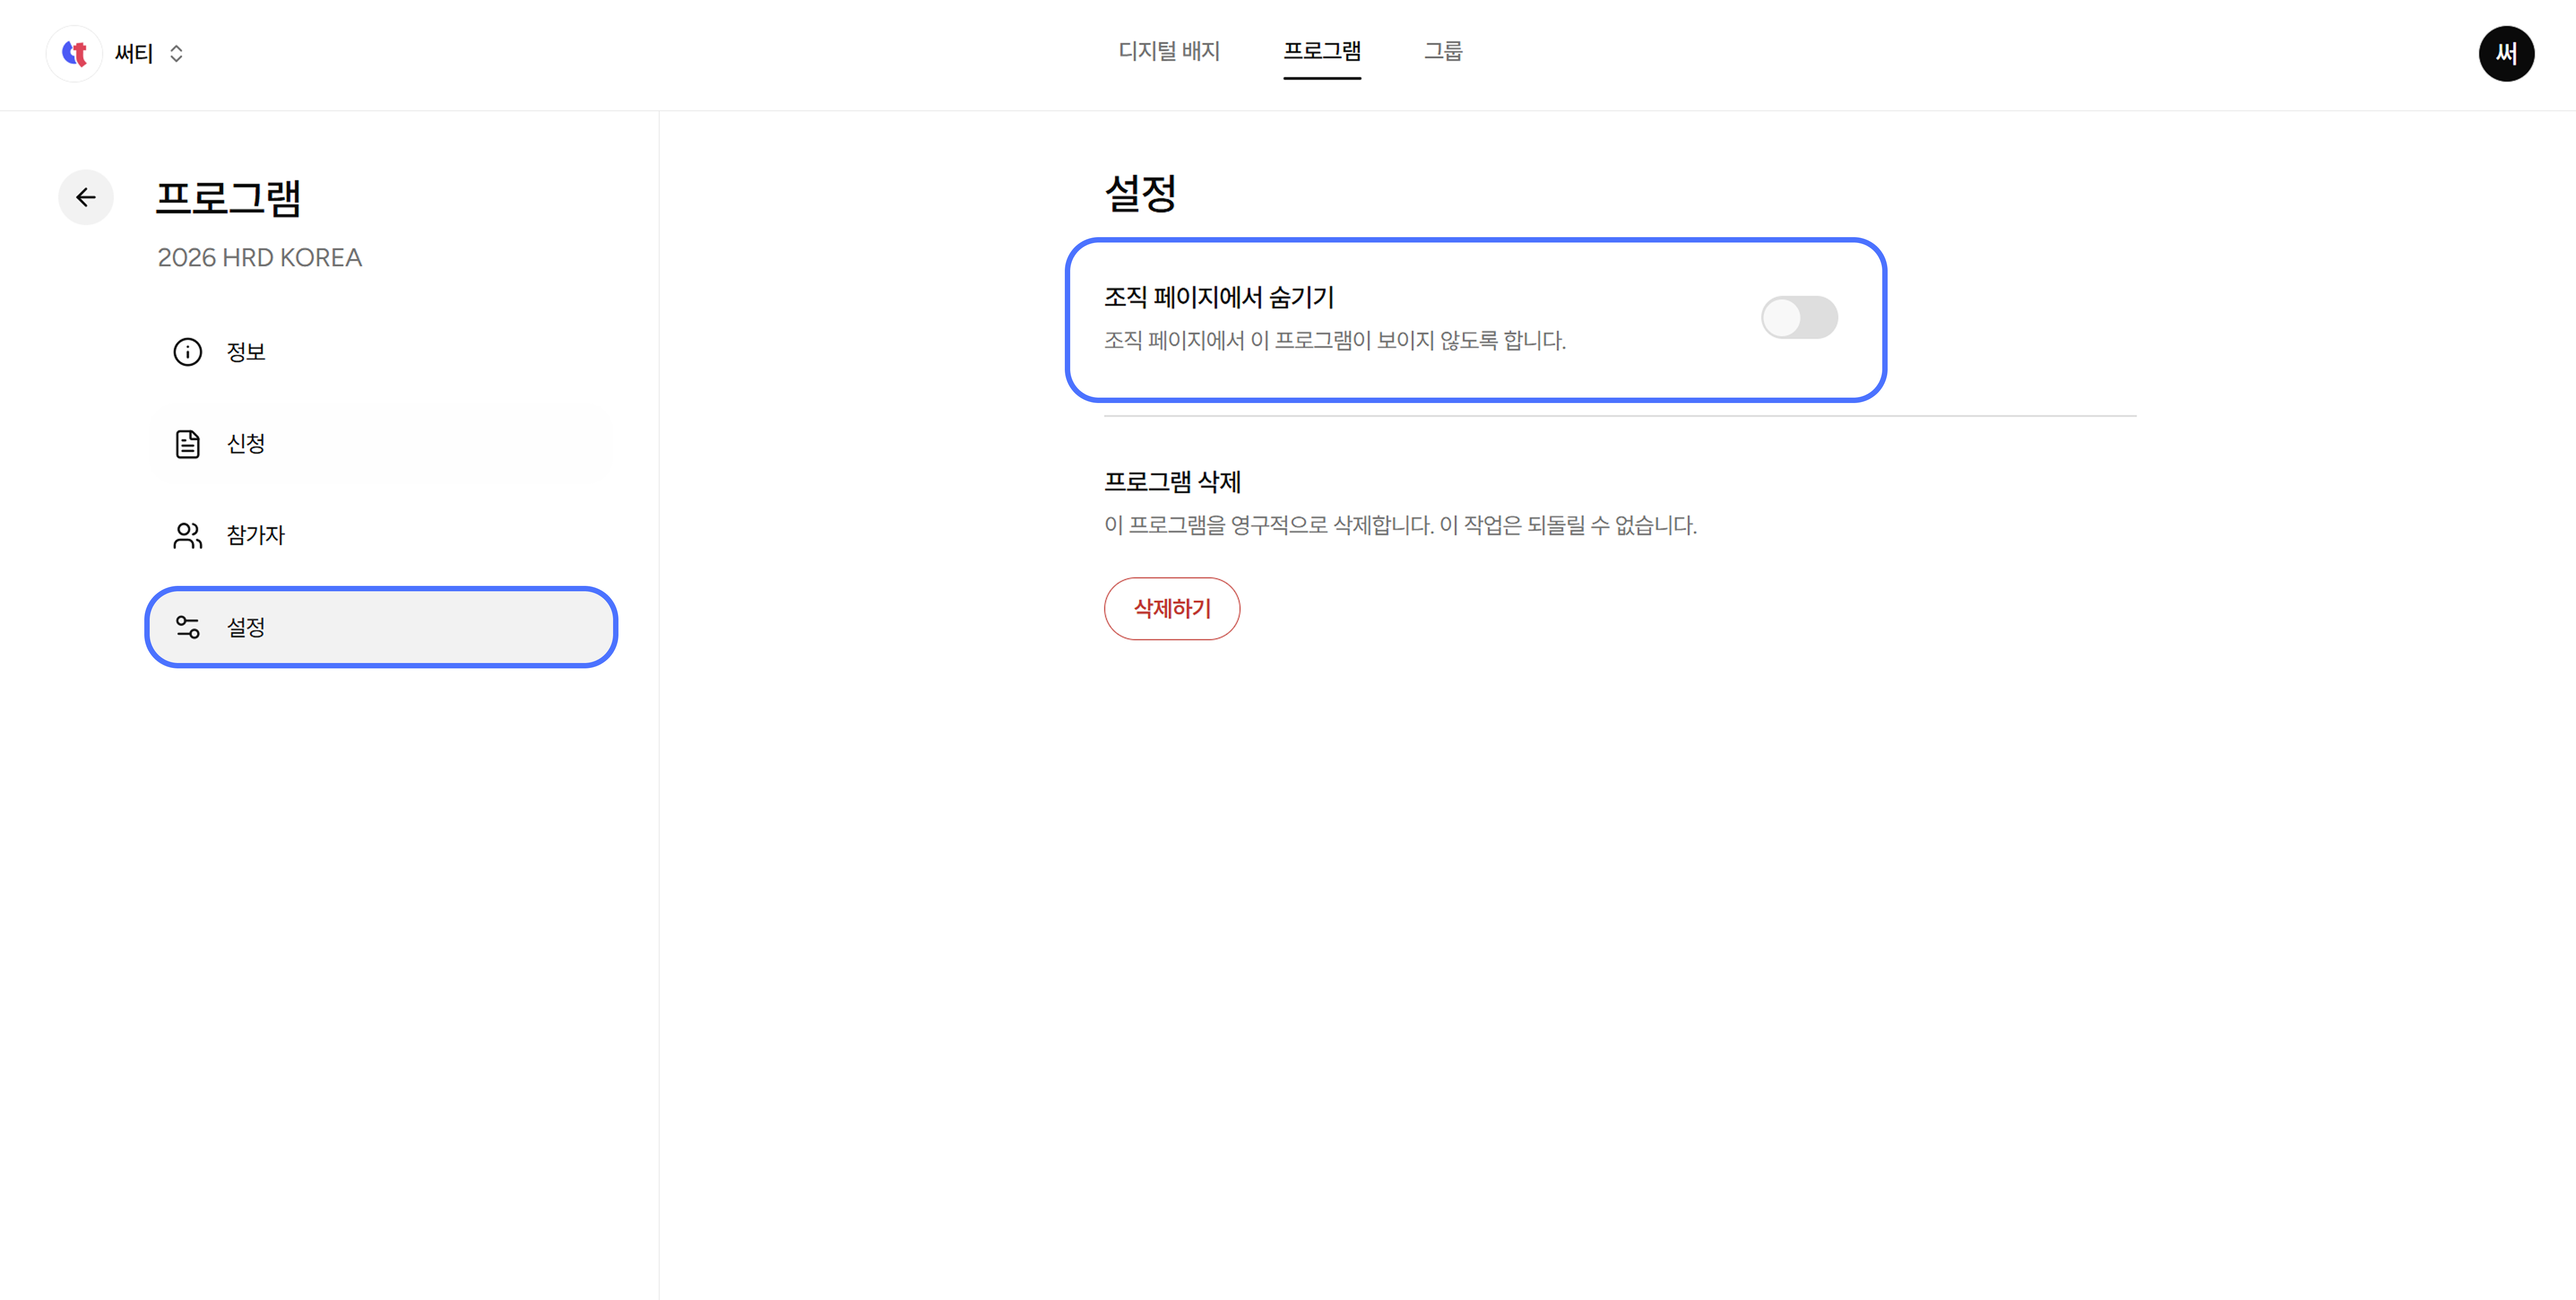
Task: Click the 써티 organization logo
Action: click(x=75, y=53)
